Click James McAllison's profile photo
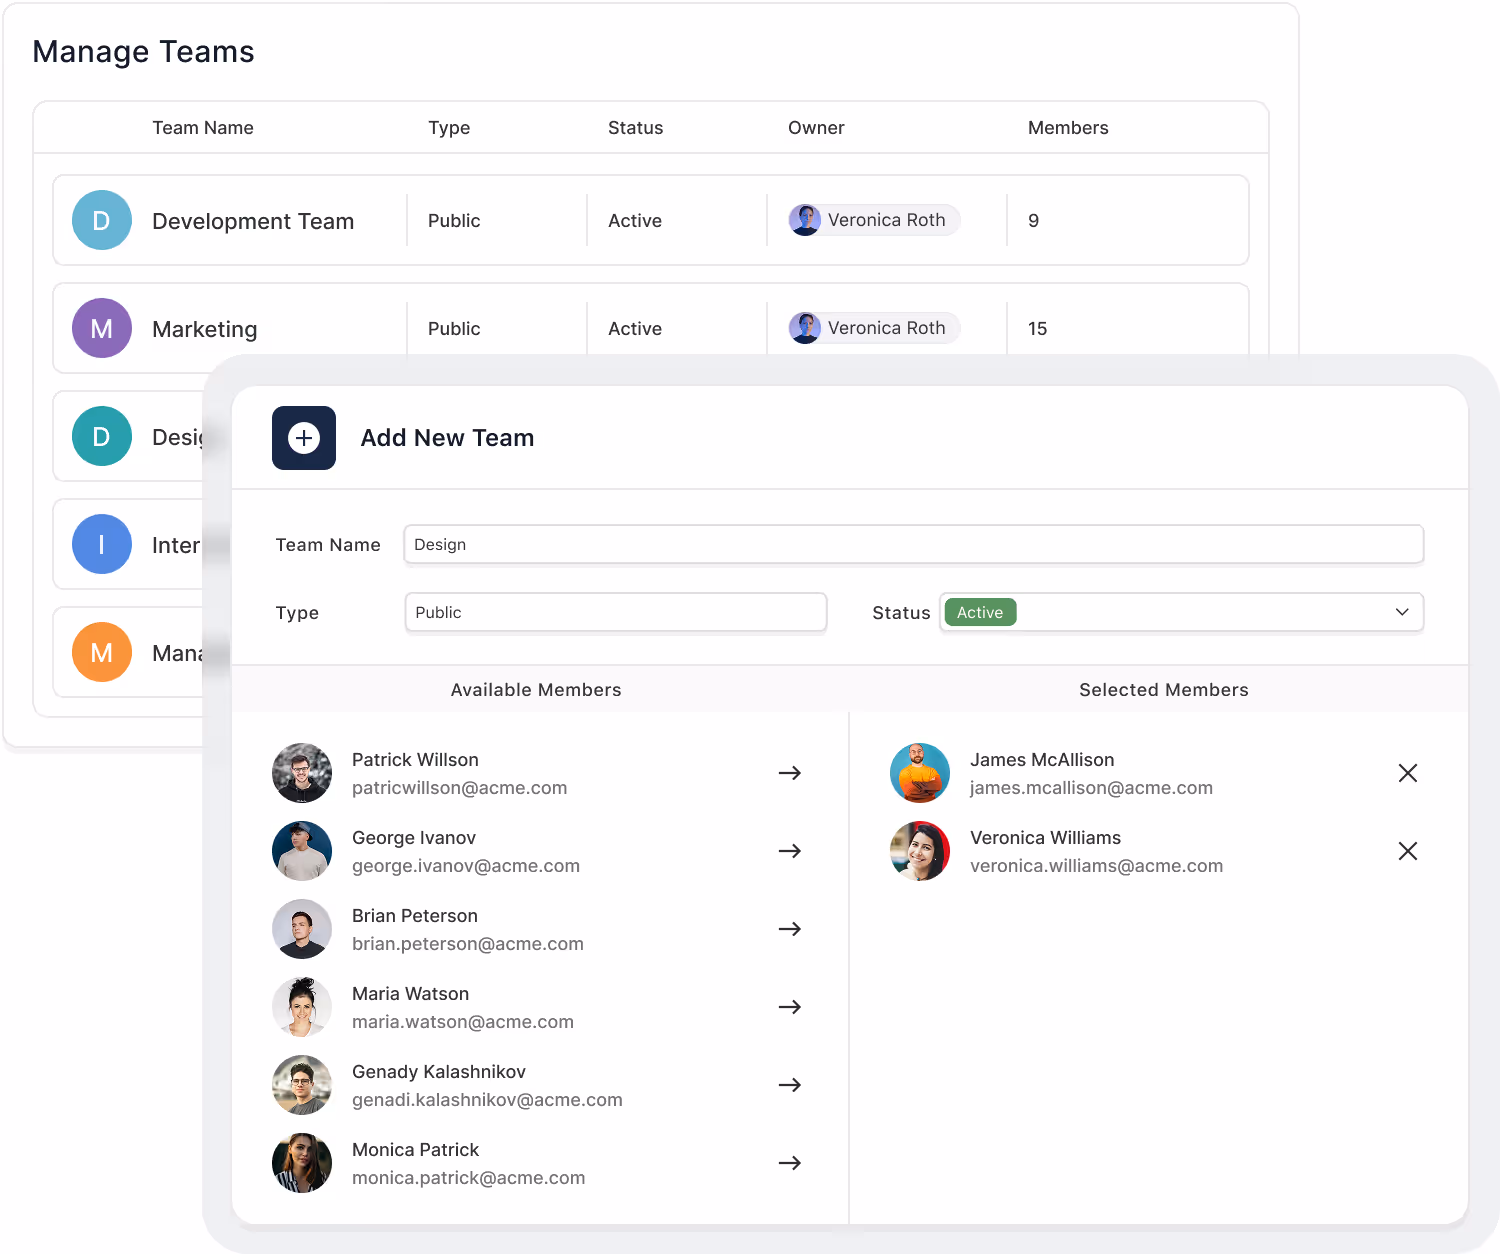 [x=920, y=773]
